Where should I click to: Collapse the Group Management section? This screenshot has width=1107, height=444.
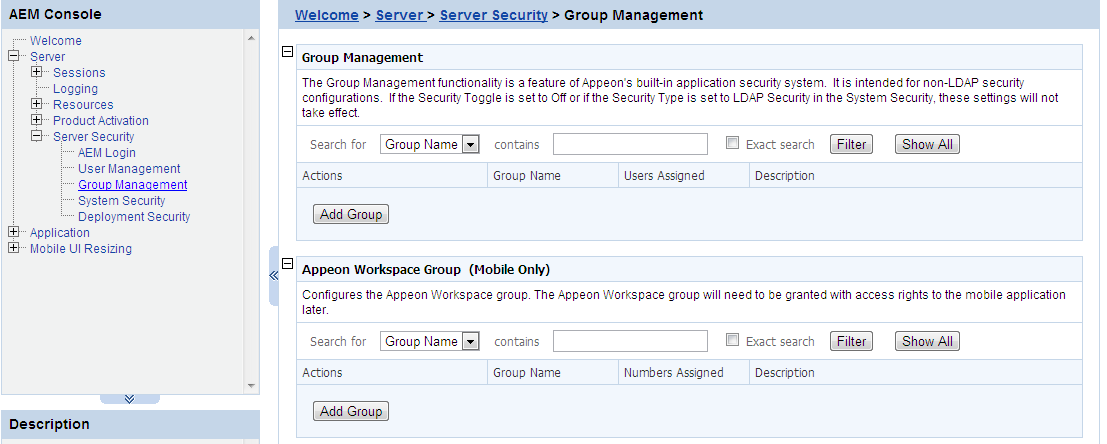click(287, 52)
